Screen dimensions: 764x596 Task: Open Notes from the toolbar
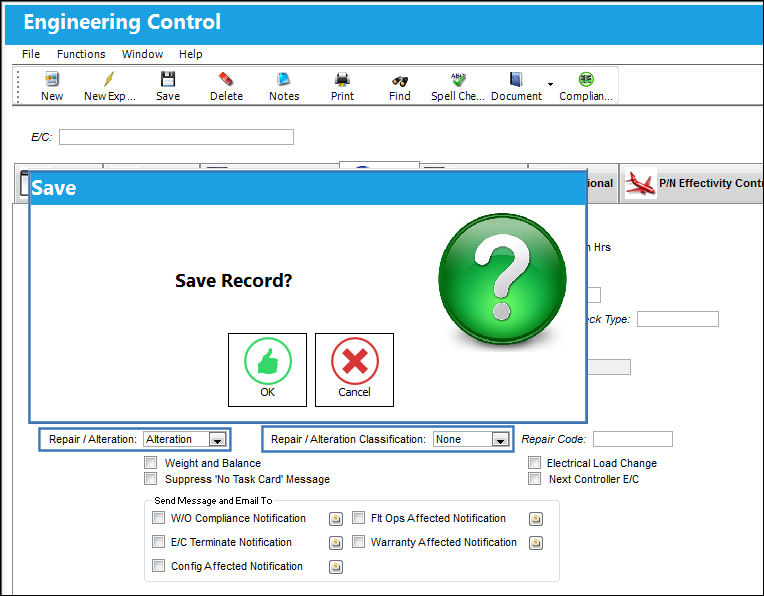[x=284, y=86]
